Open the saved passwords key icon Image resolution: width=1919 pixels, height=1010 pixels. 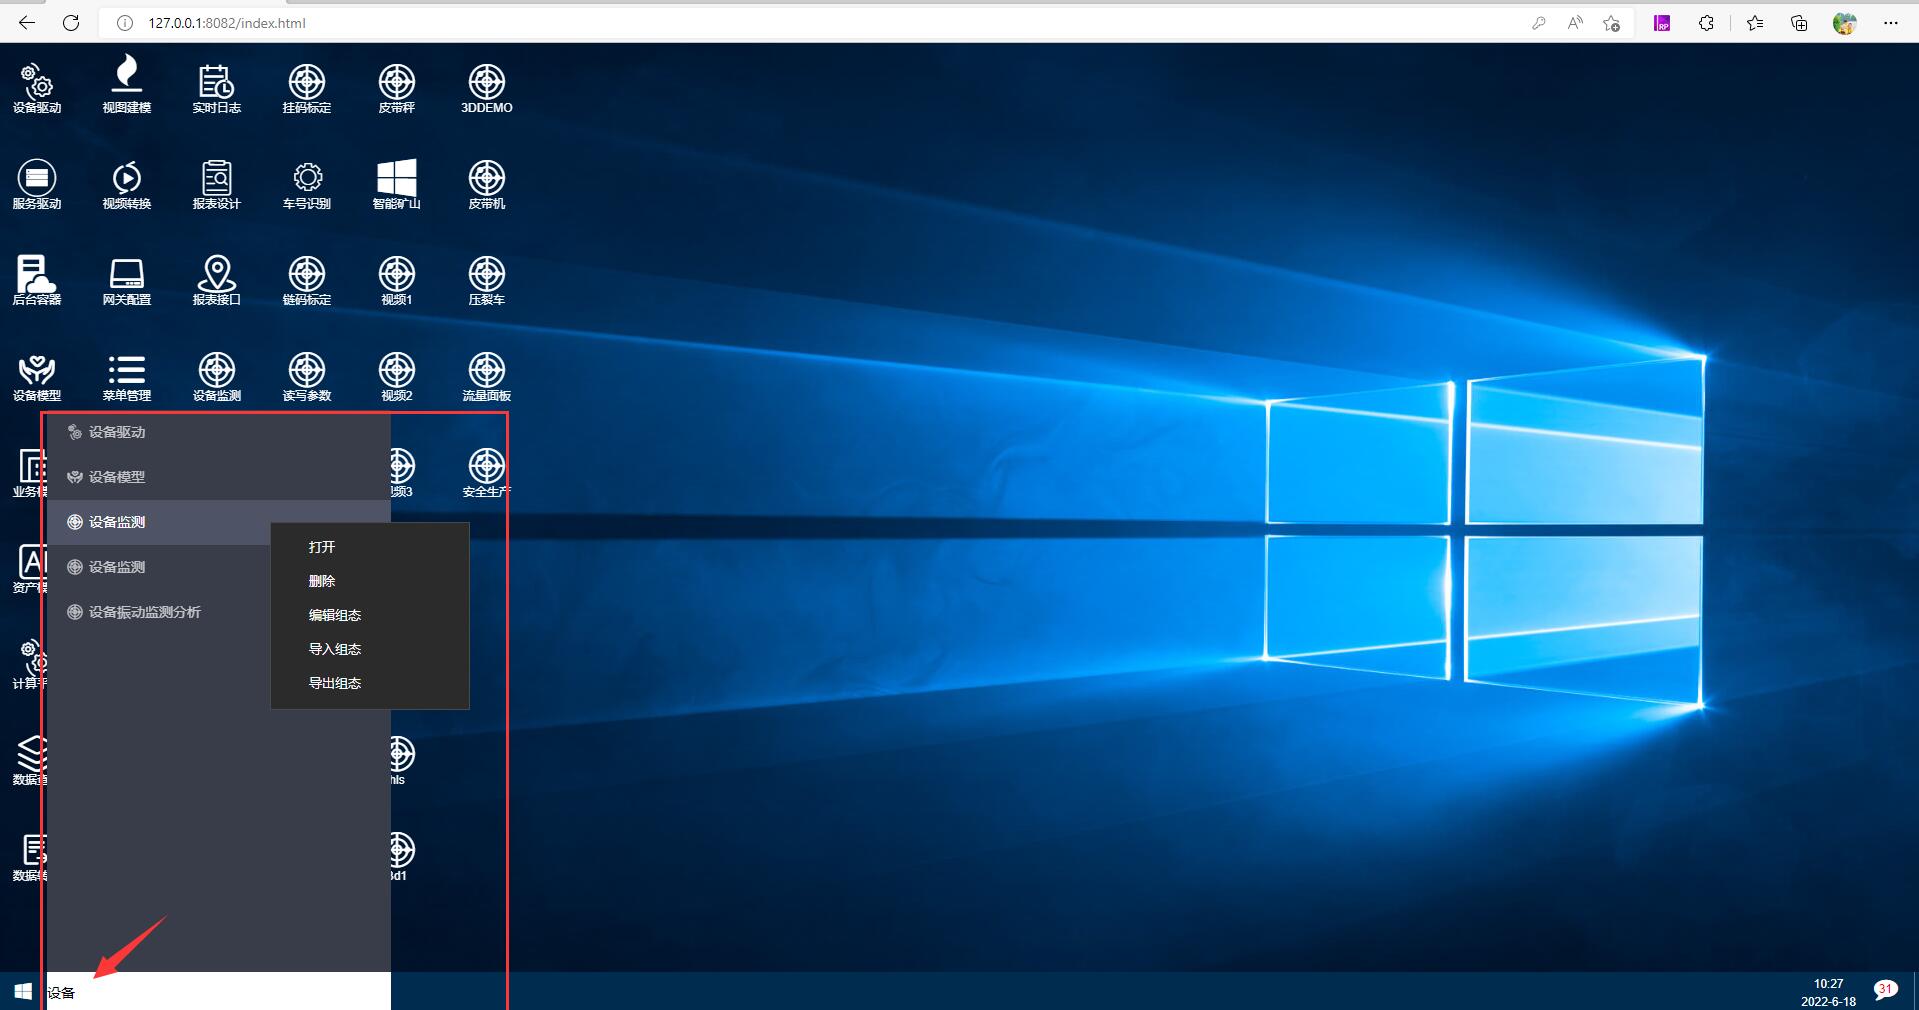point(1539,23)
